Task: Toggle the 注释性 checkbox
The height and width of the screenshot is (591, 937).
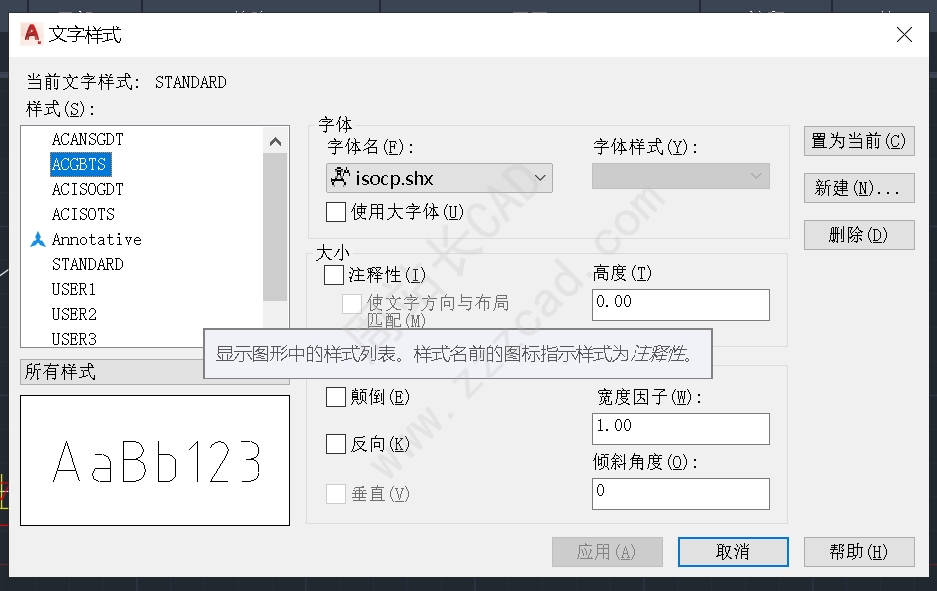Action: click(x=333, y=275)
